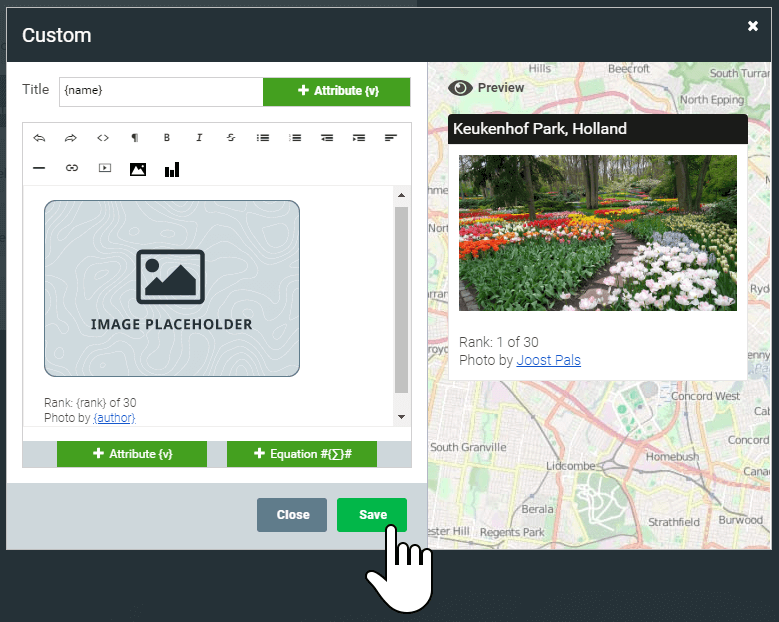Open the paragraph format menu
This screenshot has height=622, width=779.
click(x=135, y=138)
